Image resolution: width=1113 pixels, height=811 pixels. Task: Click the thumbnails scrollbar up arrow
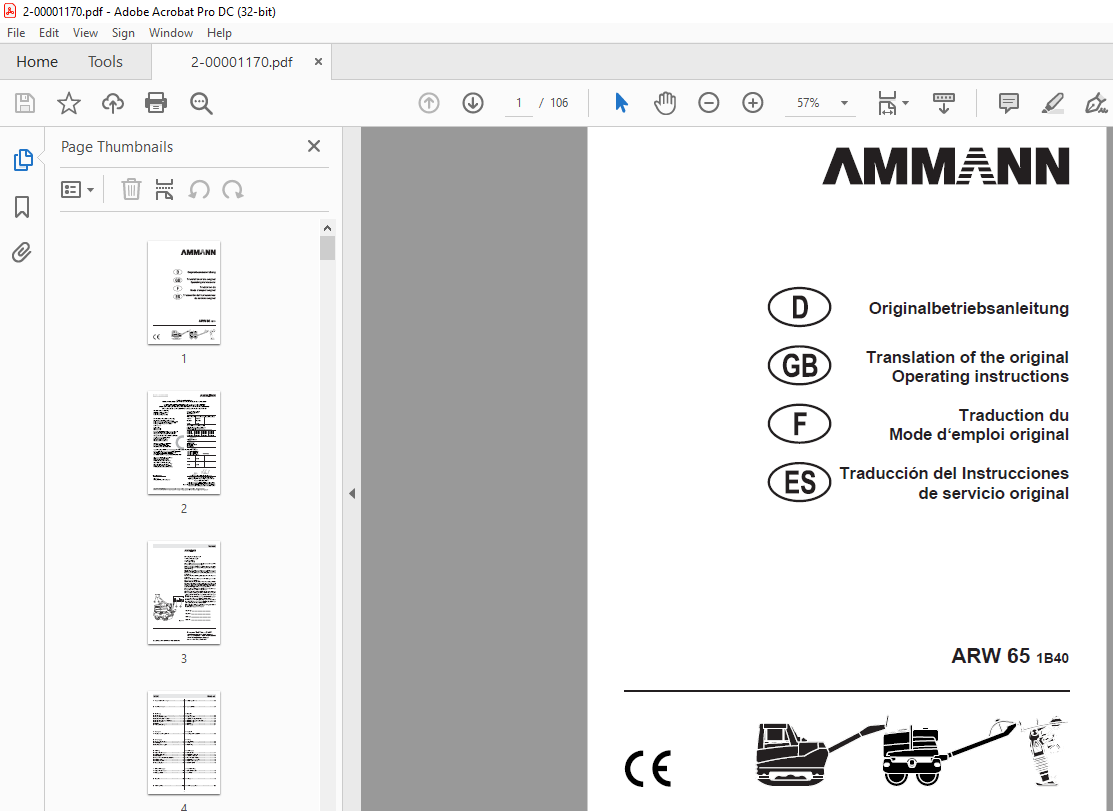327,228
